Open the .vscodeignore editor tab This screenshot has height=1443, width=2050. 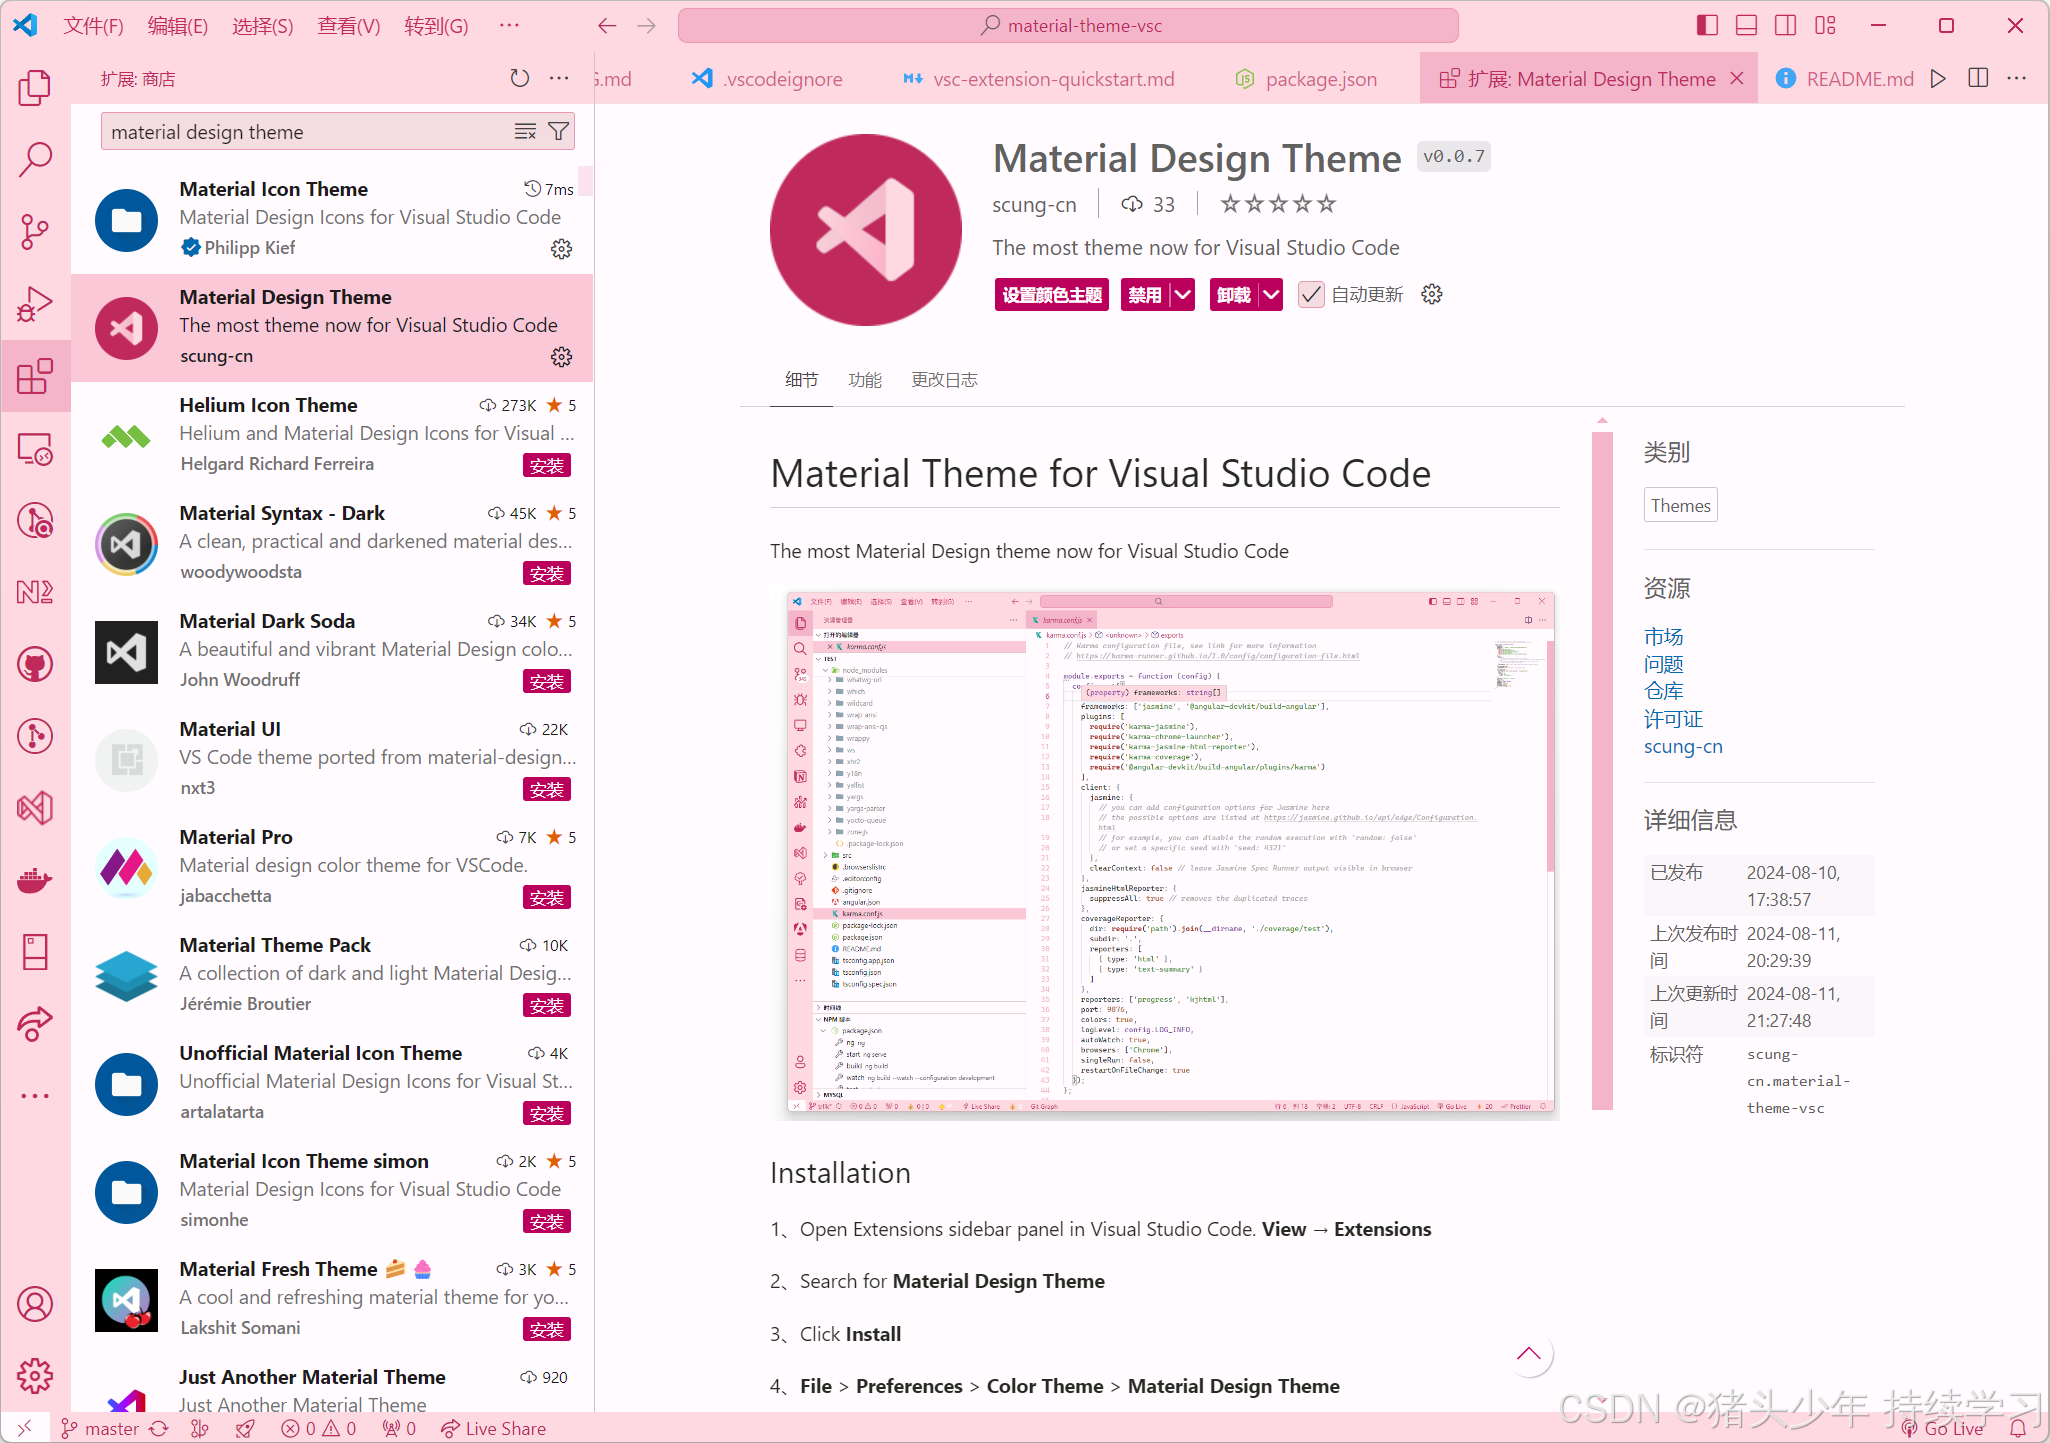(769, 79)
